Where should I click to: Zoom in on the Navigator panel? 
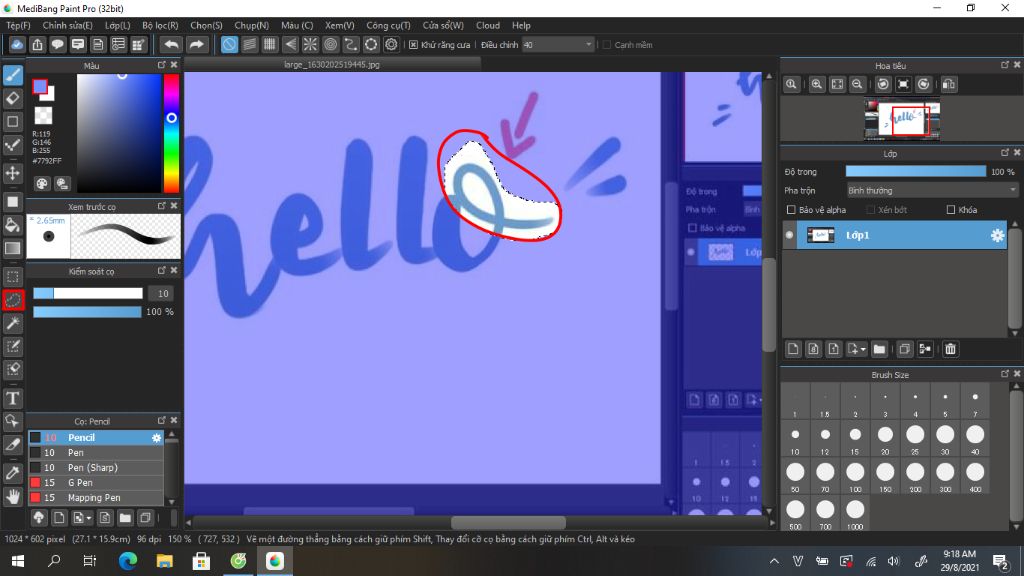[x=817, y=84]
